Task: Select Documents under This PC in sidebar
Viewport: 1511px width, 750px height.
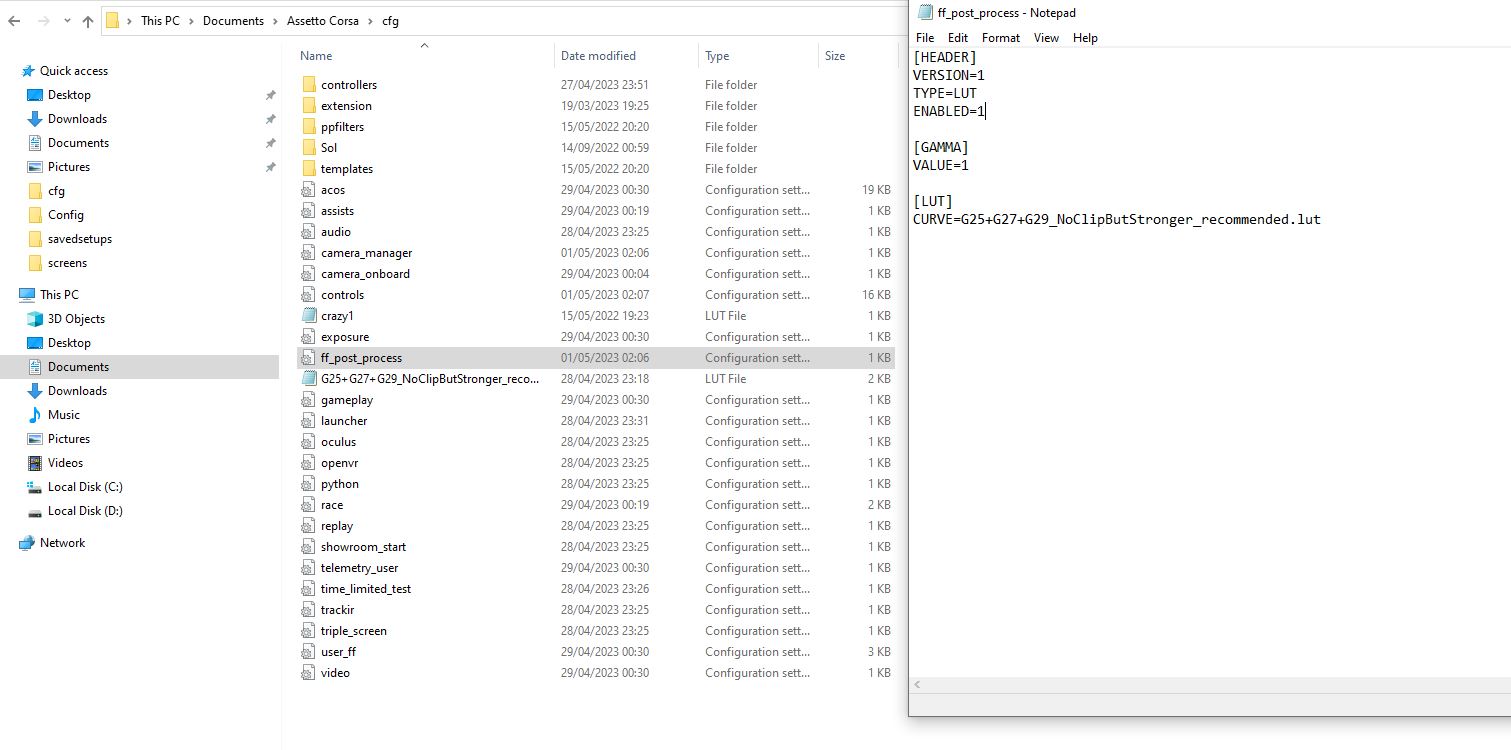Action: [139, 367]
